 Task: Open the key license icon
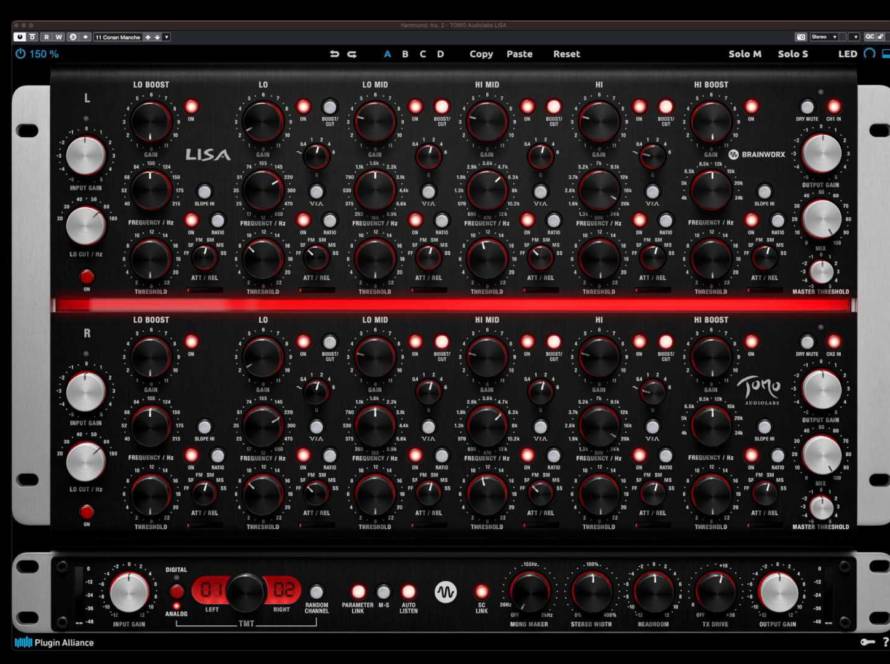(867, 642)
